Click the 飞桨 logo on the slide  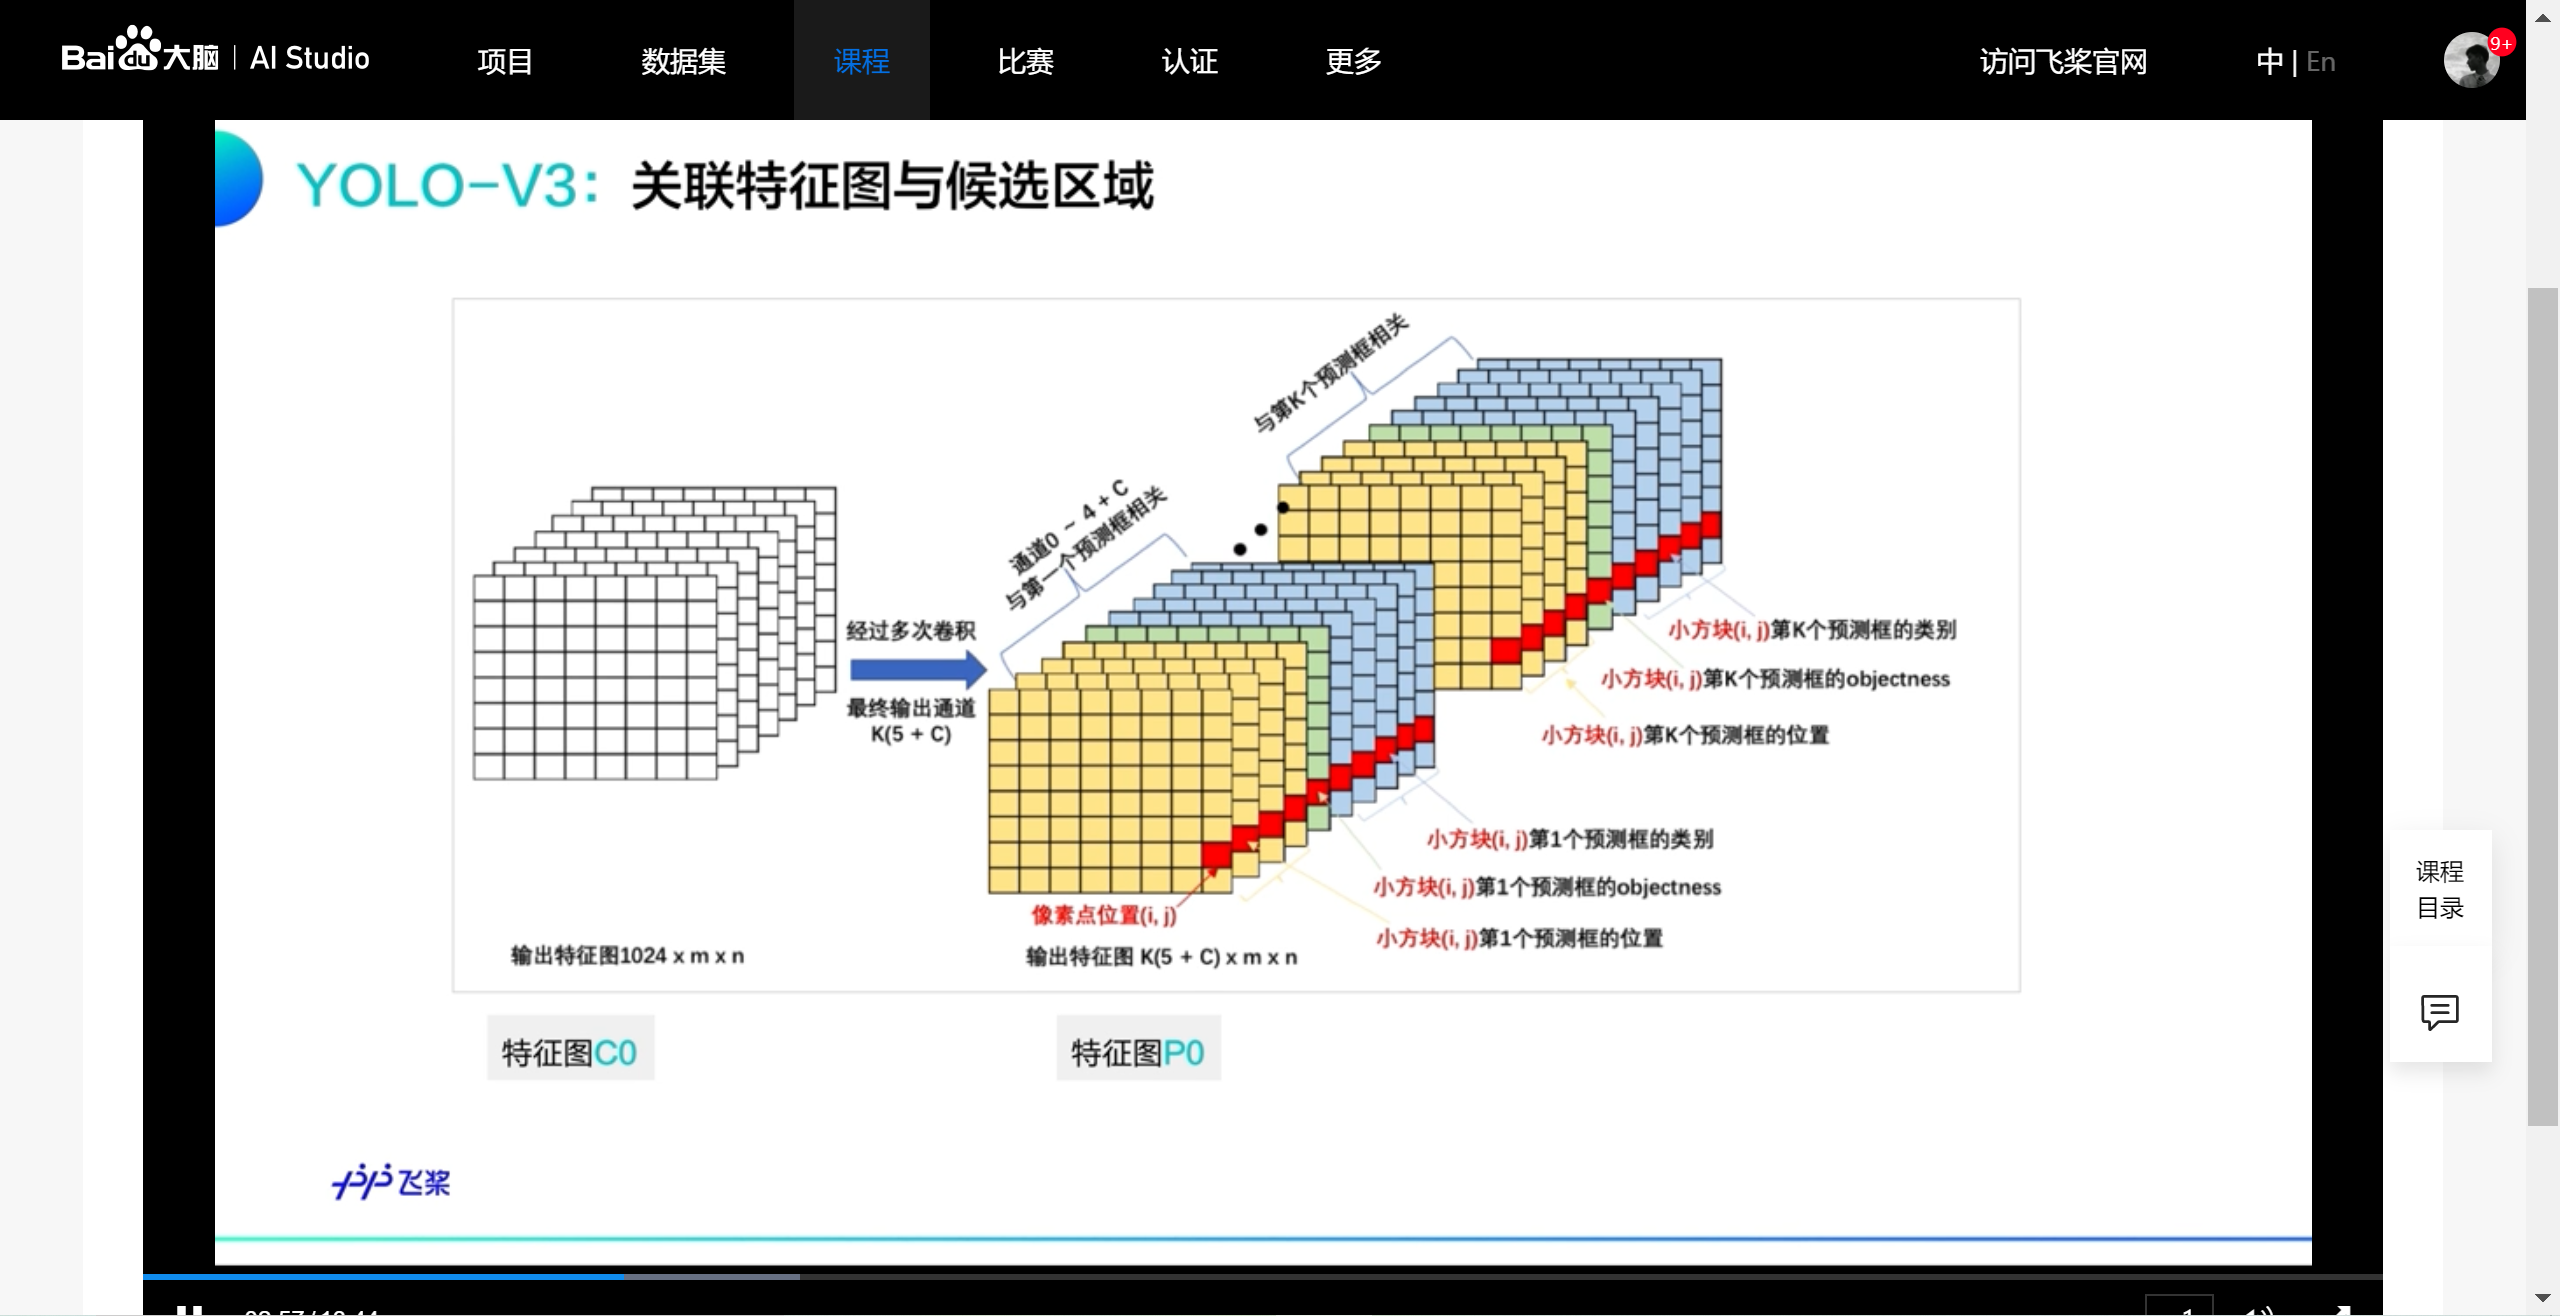tap(392, 1181)
